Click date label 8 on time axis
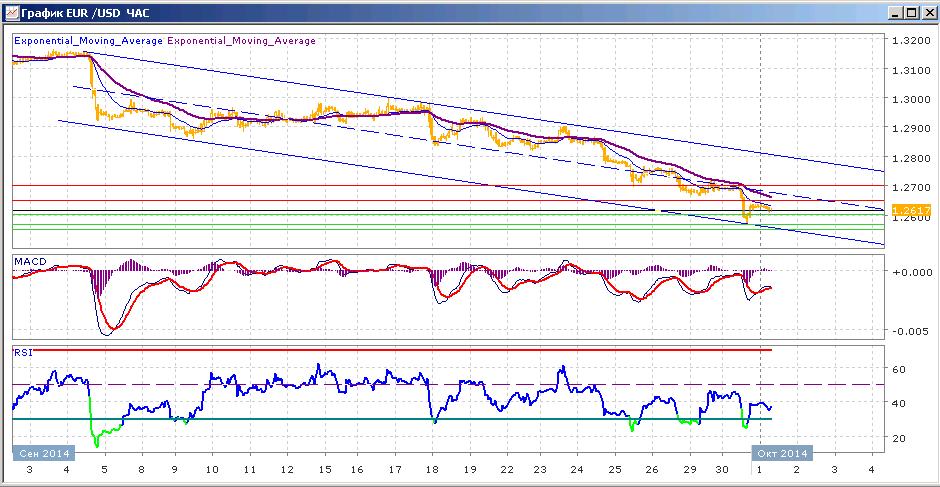 point(142,470)
